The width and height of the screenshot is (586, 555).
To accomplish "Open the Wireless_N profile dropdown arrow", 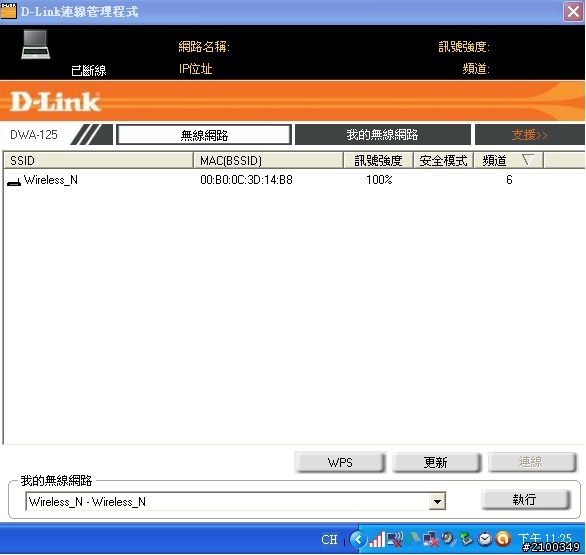I will click(x=437, y=502).
